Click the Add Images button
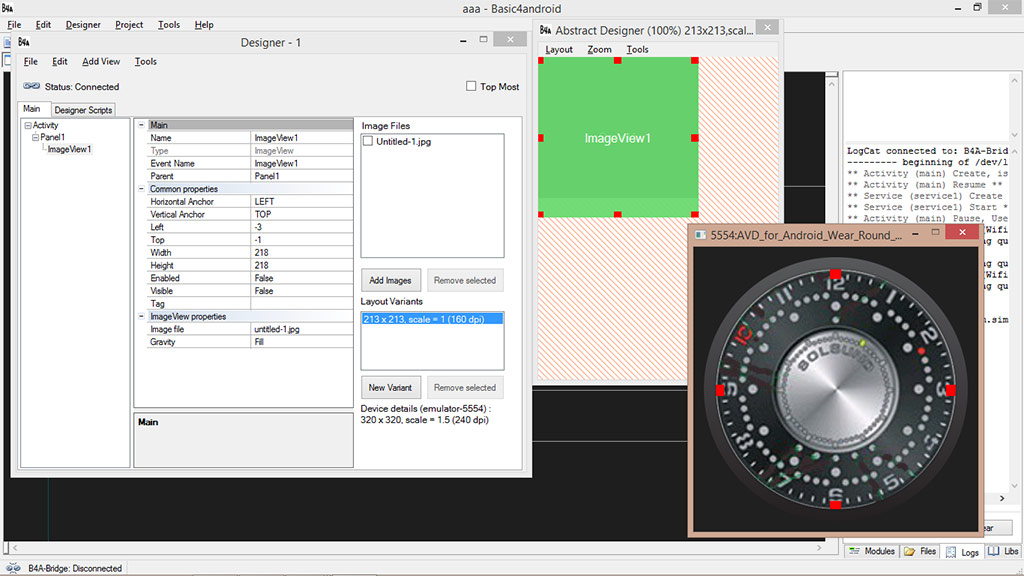The image size is (1024, 576). [390, 281]
